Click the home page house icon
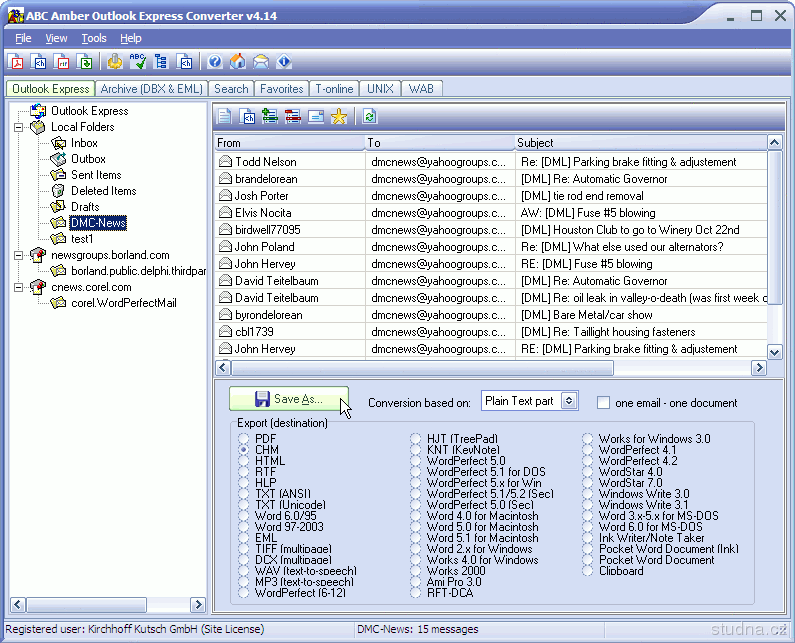Screen dimensions: 795x643 (238, 62)
